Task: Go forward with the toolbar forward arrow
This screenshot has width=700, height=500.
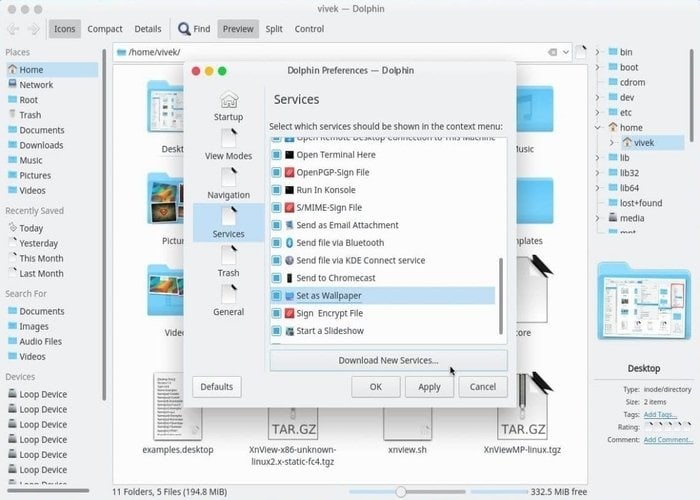Action: (33, 29)
